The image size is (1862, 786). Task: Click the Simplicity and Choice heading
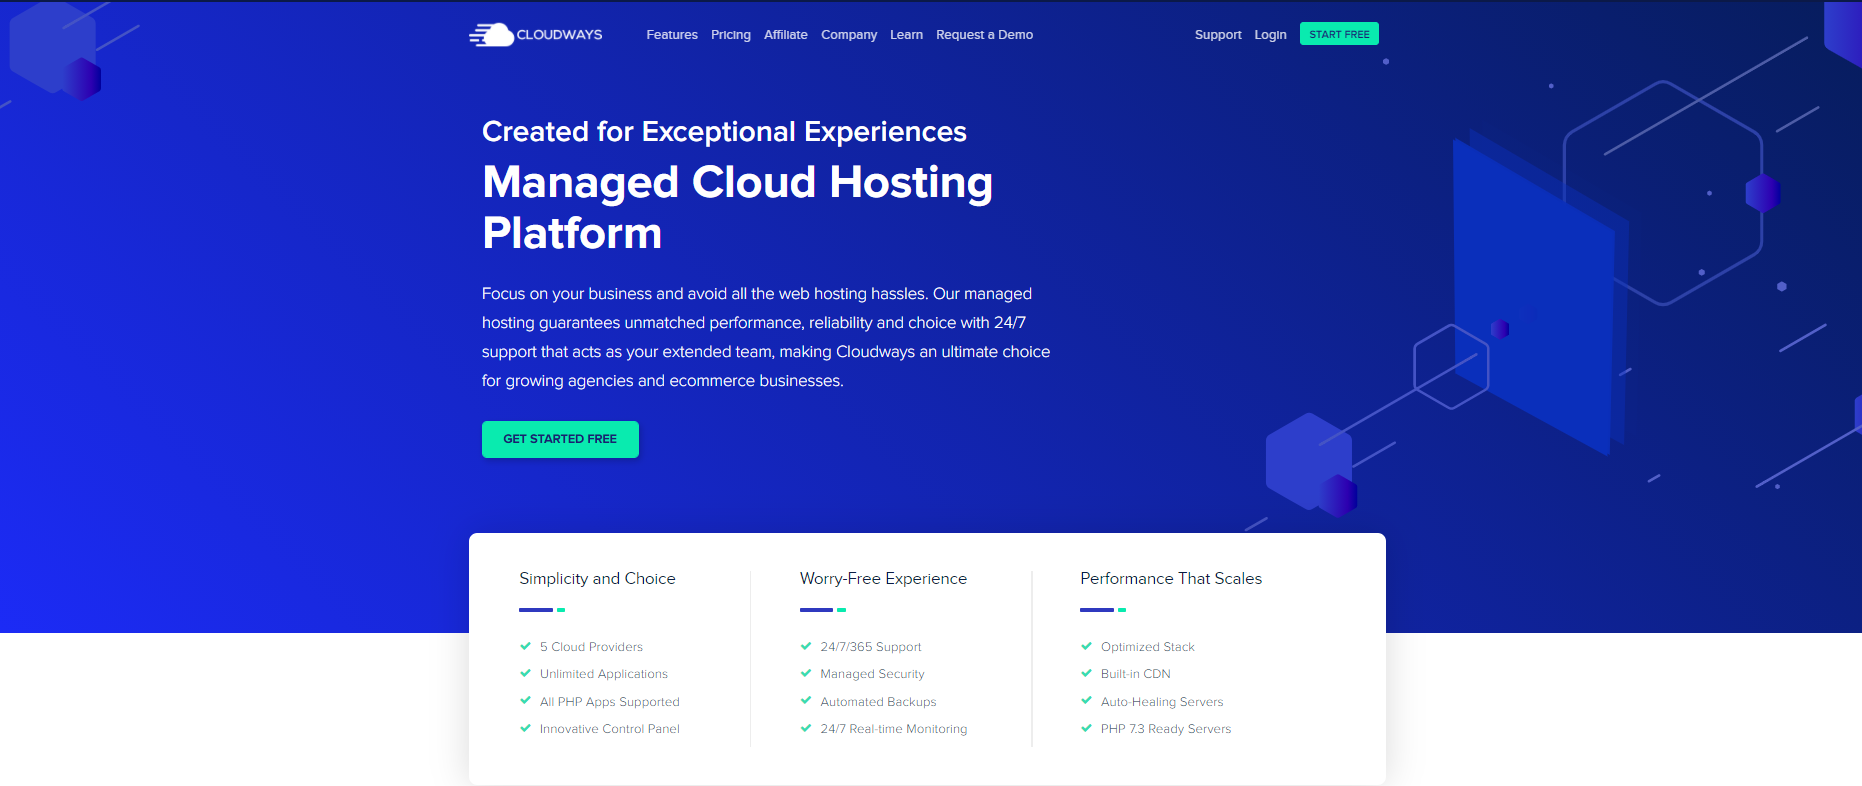pos(597,579)
